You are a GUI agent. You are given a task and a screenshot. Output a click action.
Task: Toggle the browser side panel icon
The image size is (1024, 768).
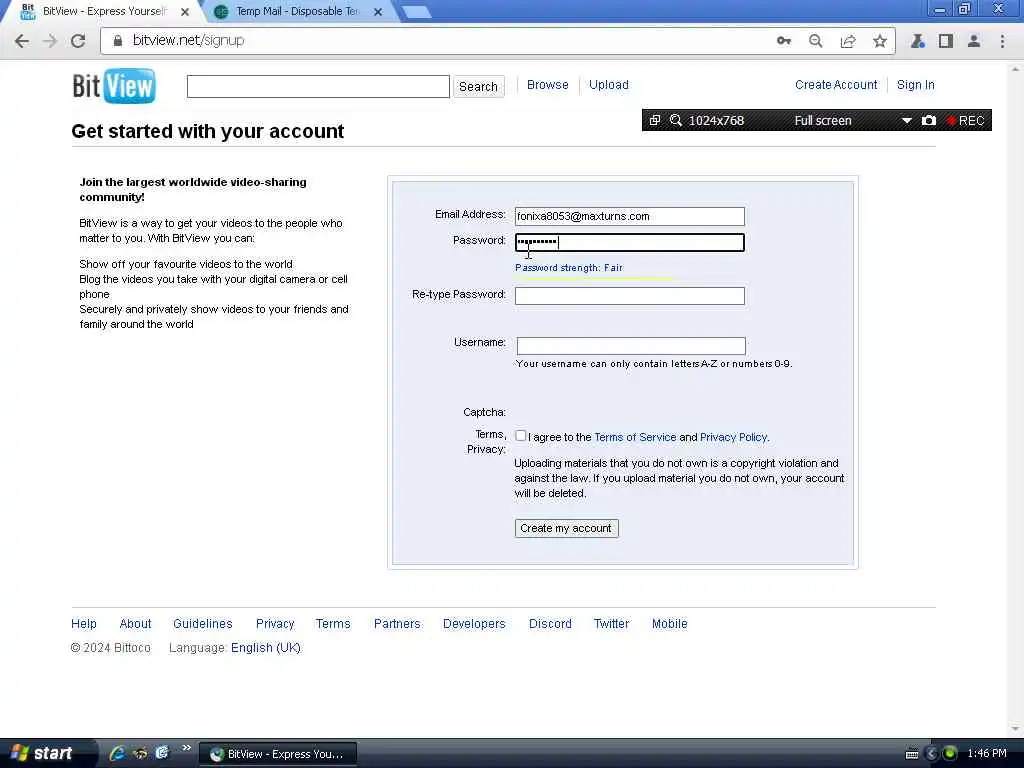pyautogui.click(x=946, y=41)
